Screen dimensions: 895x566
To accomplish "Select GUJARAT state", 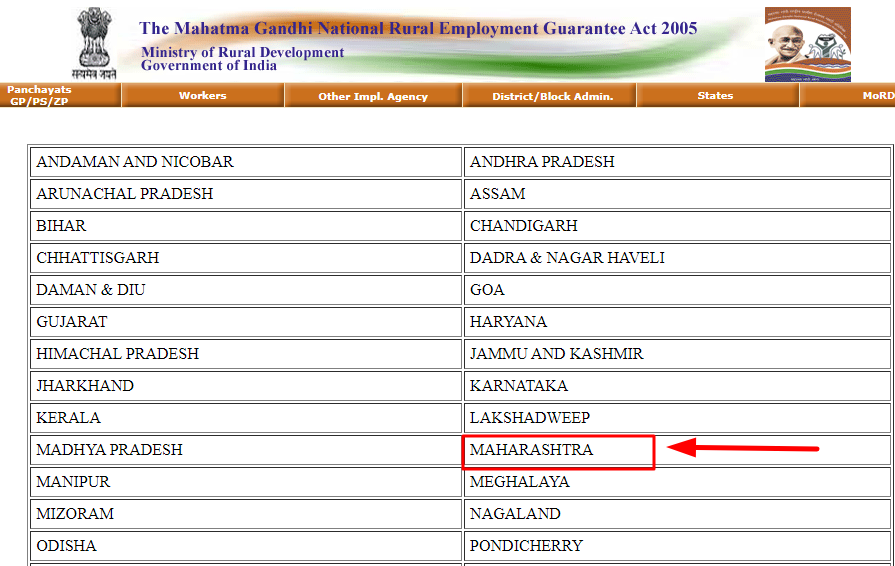I will coord(71,322).
